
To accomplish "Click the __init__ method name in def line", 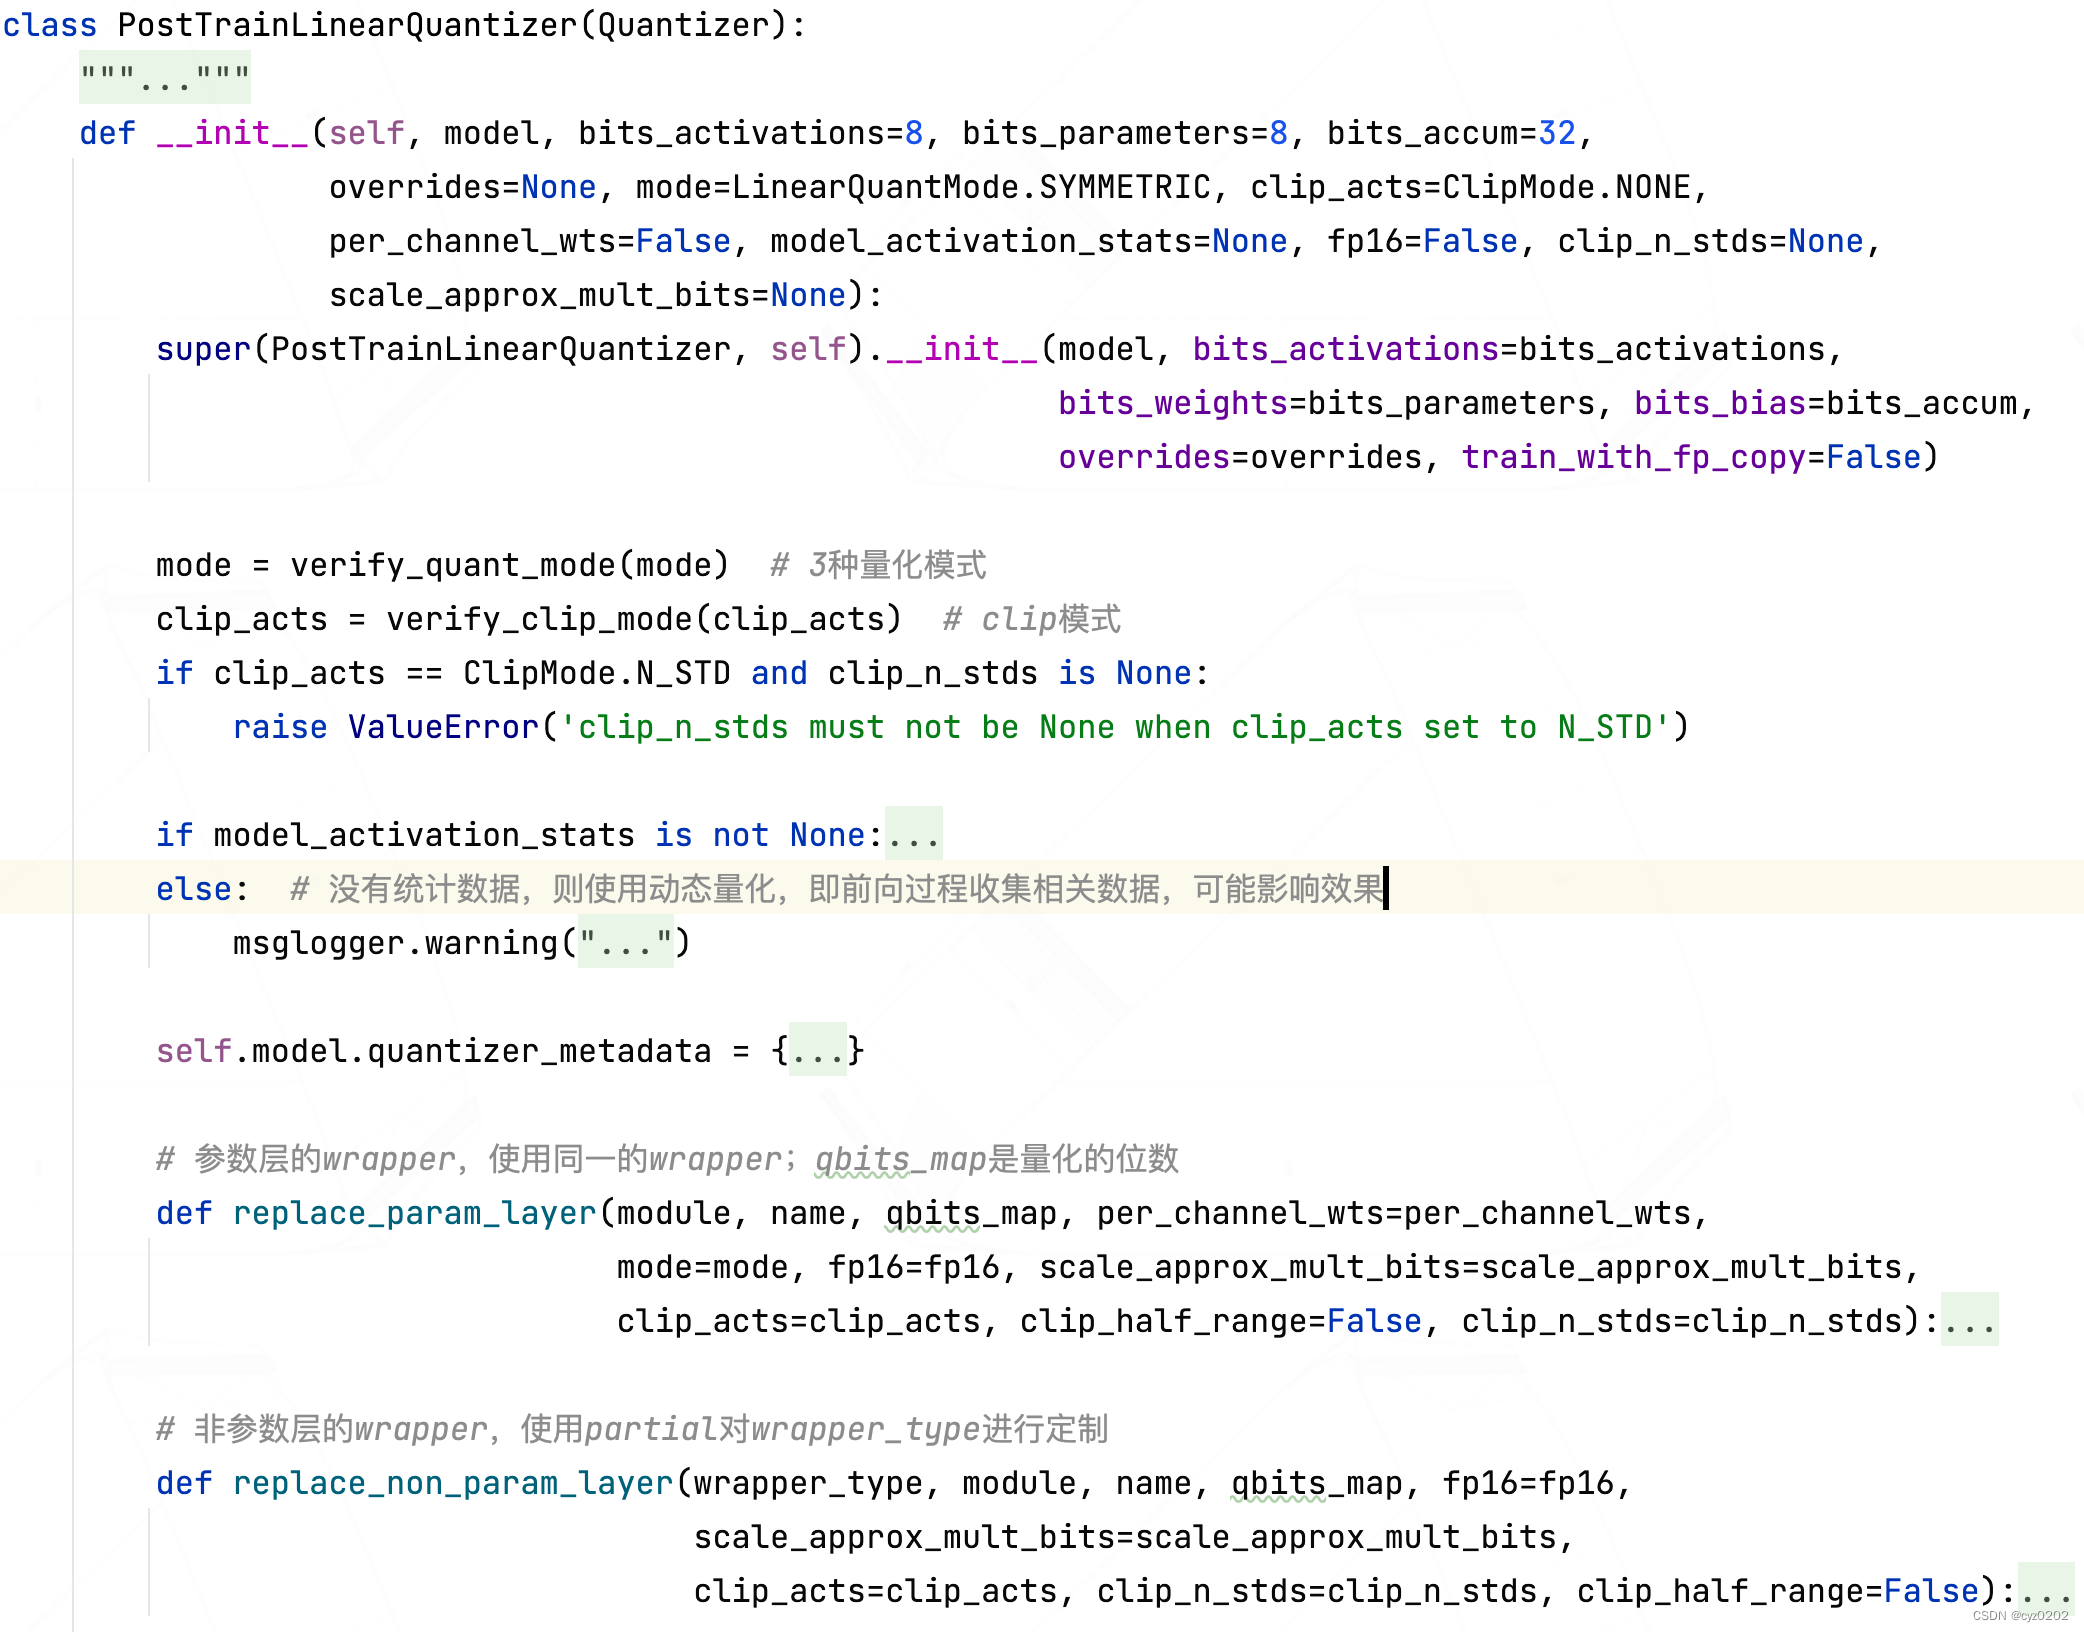I will [232, 133].
